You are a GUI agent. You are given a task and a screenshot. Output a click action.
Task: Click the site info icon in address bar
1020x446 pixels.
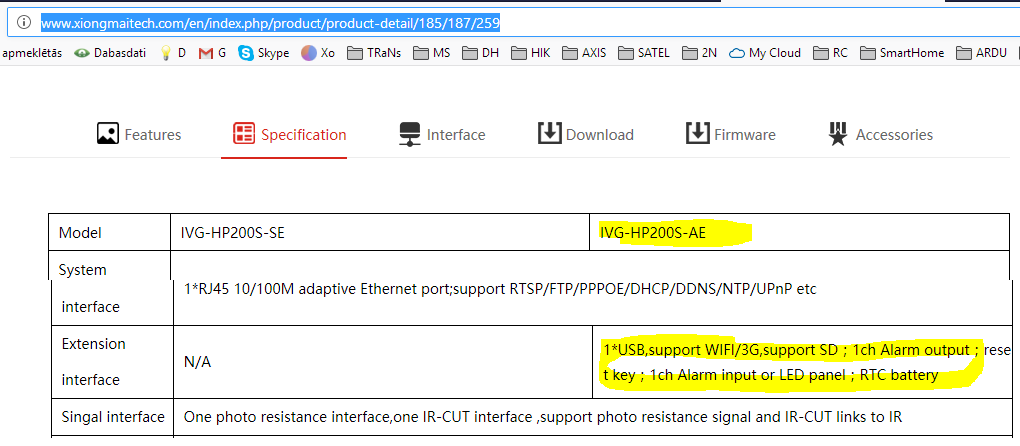point(24,21)
